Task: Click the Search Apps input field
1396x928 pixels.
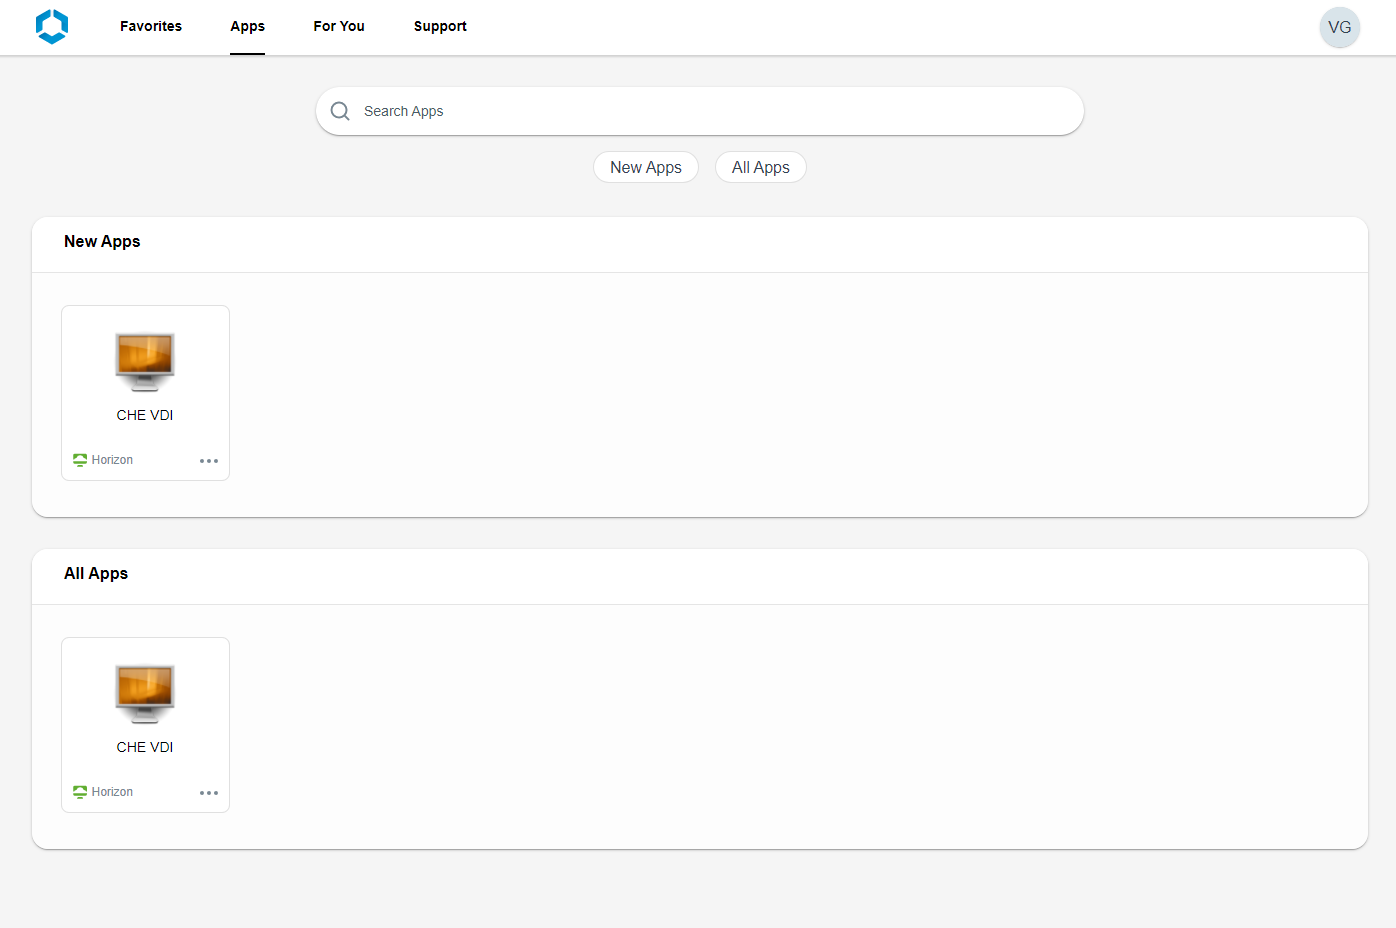Action: coord(700,111)
